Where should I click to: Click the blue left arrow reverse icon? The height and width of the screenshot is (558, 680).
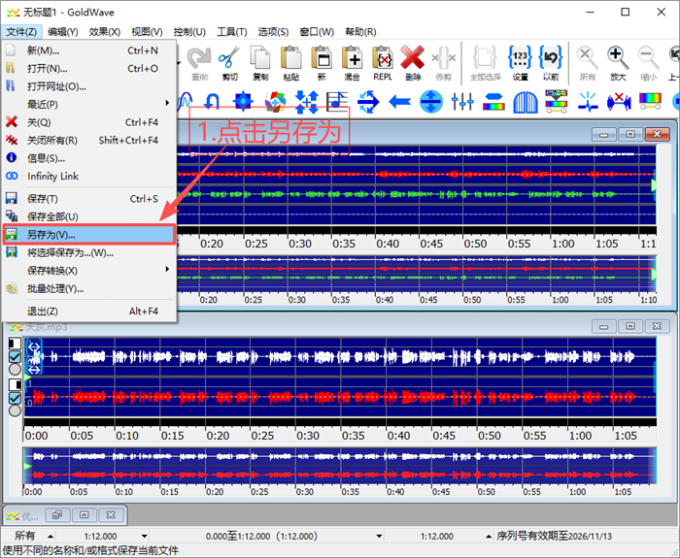[400, 102]
